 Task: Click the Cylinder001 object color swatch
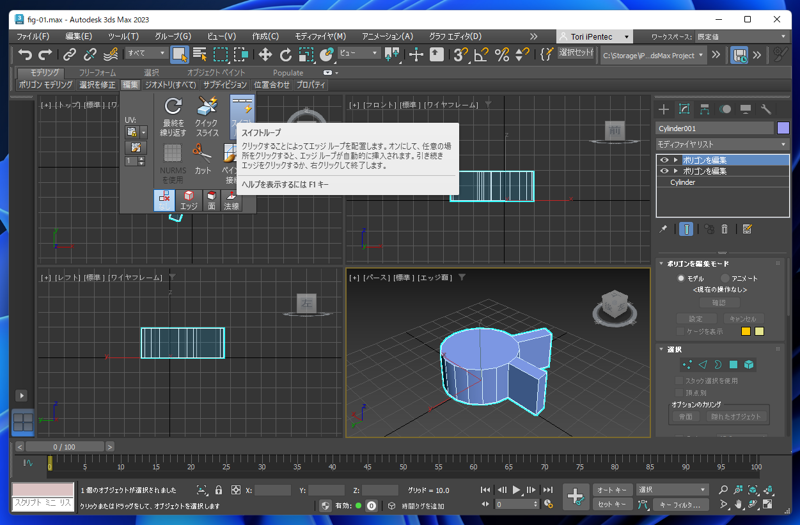tap(783, 128)
